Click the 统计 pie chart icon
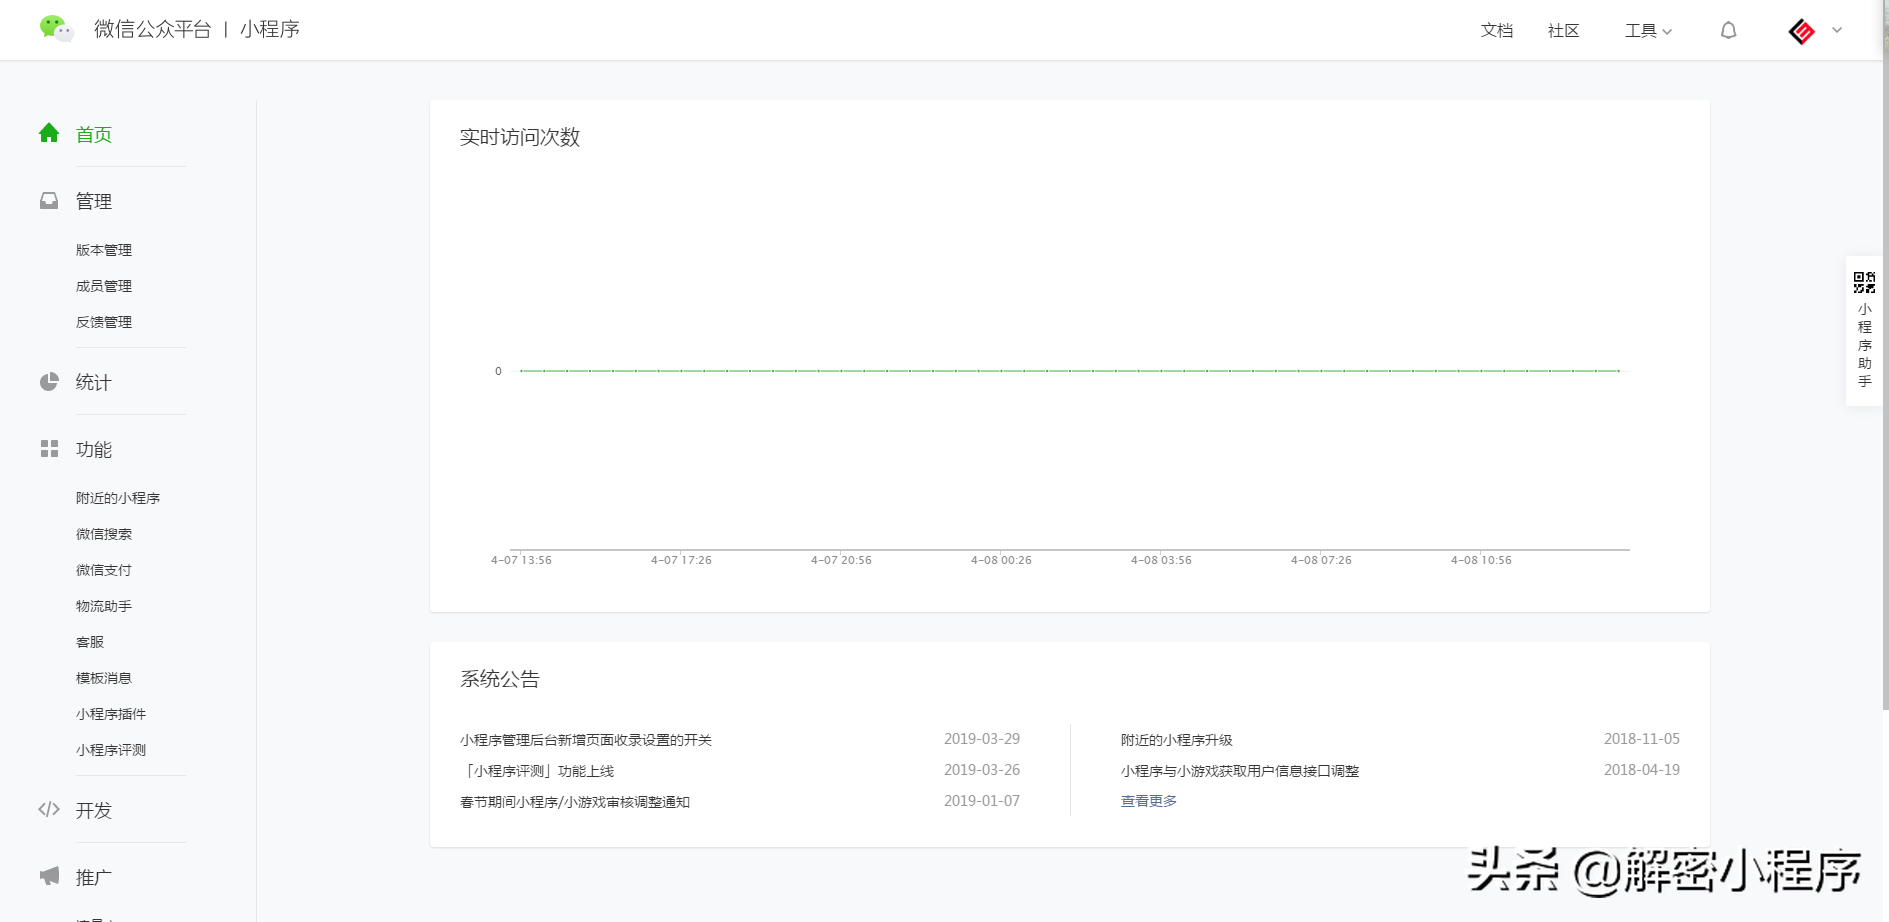The height and width of the screenshot is (922, 1889). (x=49, y=382)
